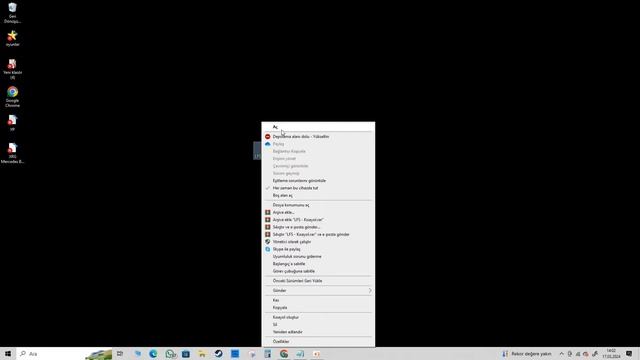Select Sıkıştır "LFS - Kısayol.rar" ve e-posta gönder
Viewport: 640px width, 360px height.
tap(318, 234)
